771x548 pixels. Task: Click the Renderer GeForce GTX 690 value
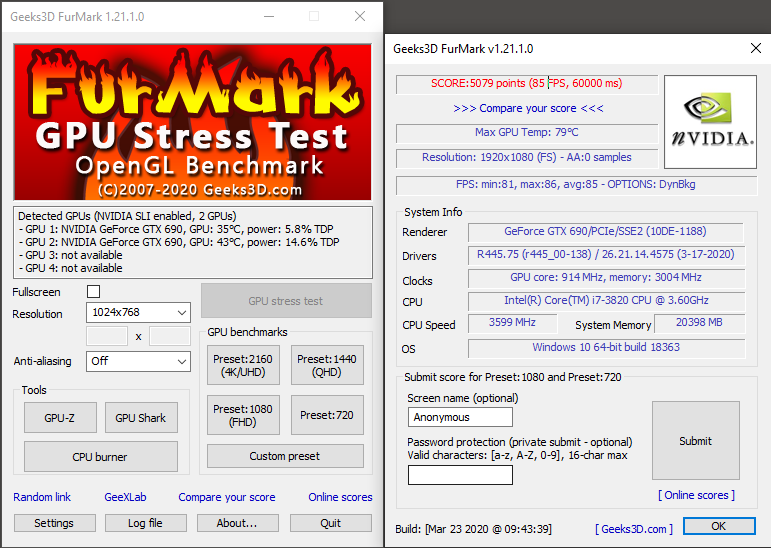[605, 232]
